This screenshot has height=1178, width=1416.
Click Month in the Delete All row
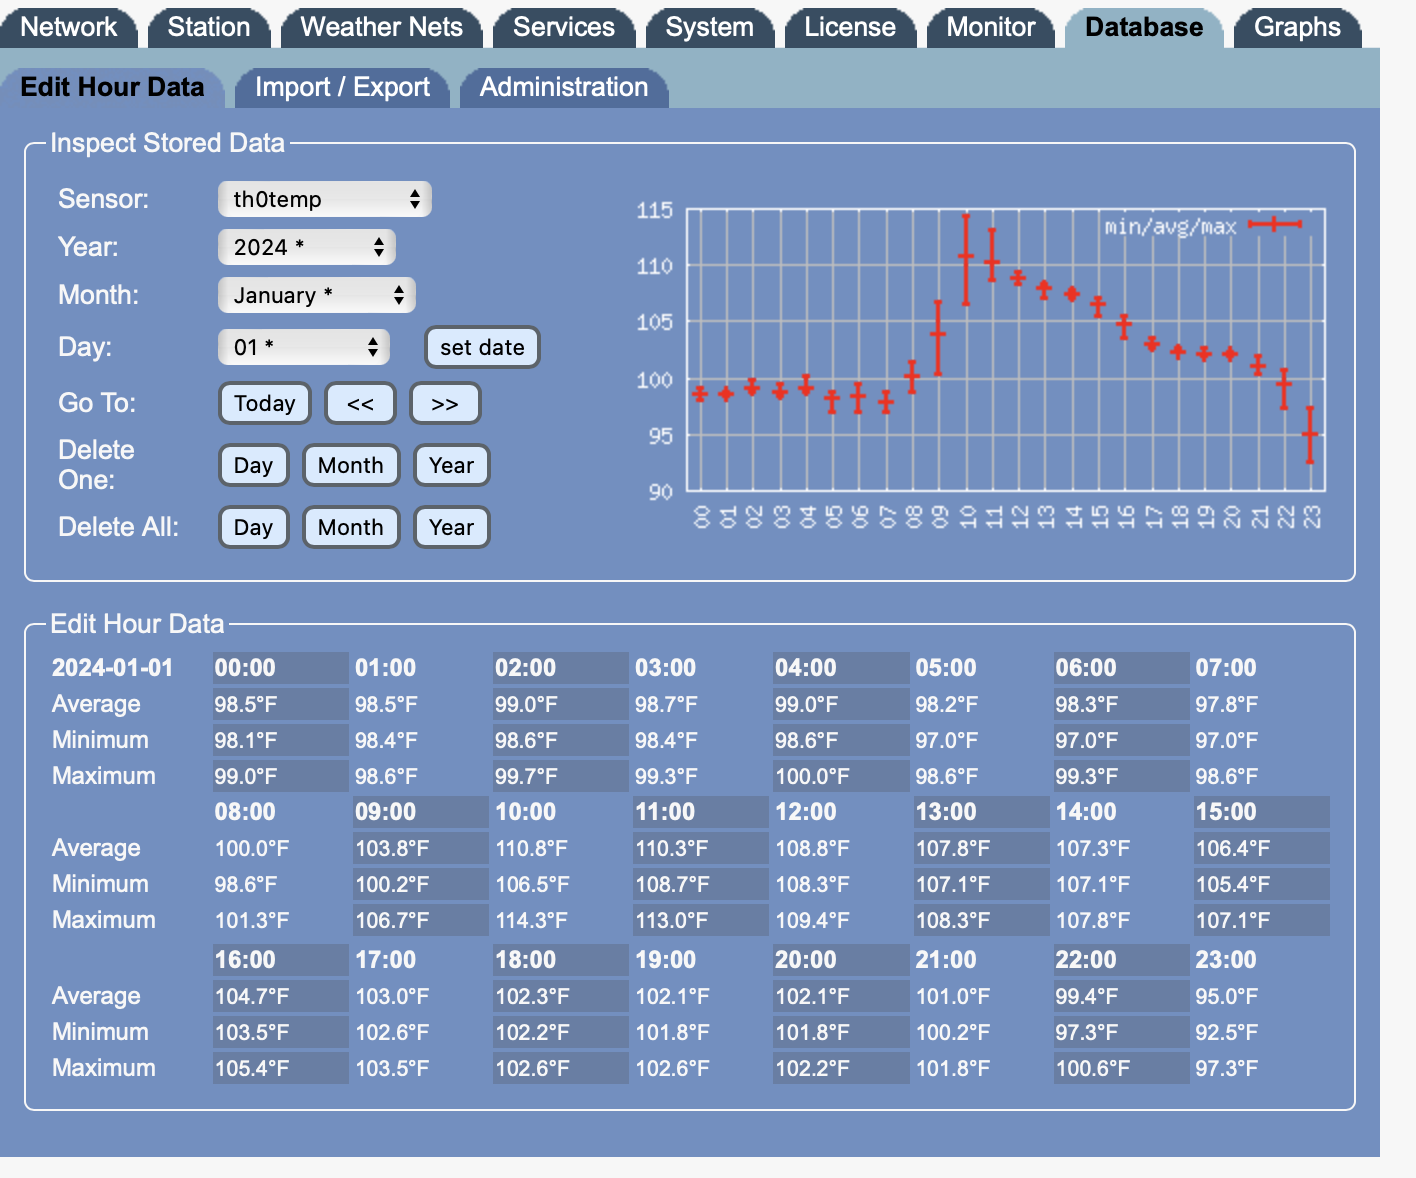(351, 527)
